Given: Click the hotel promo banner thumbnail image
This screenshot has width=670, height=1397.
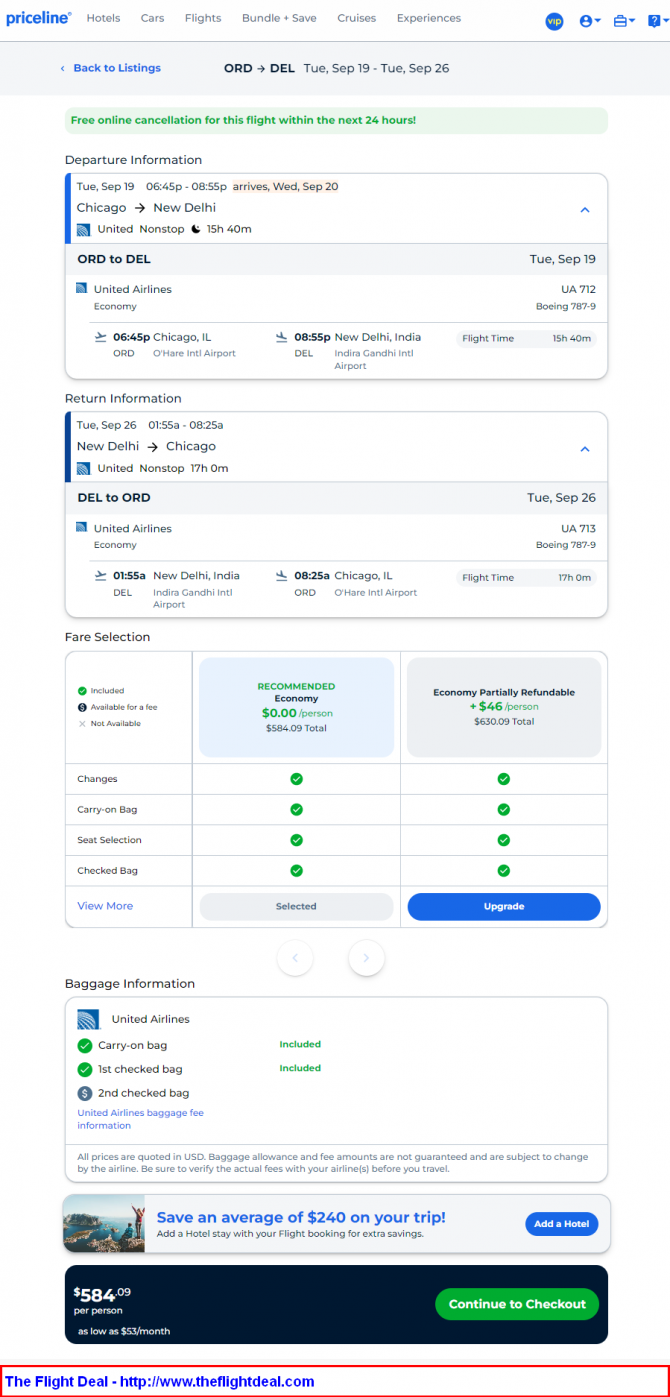Looking at the screenshot, I should [x=104, y=1224].
